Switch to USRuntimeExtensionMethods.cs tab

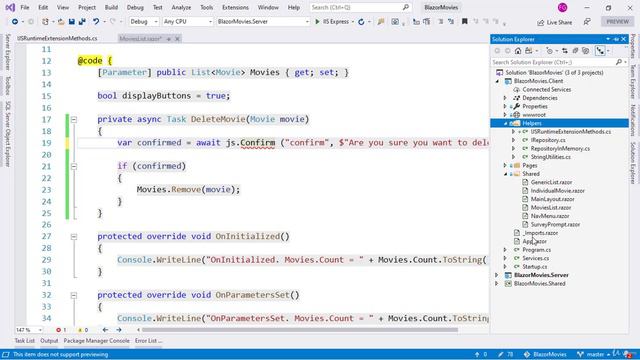point(57,38)
